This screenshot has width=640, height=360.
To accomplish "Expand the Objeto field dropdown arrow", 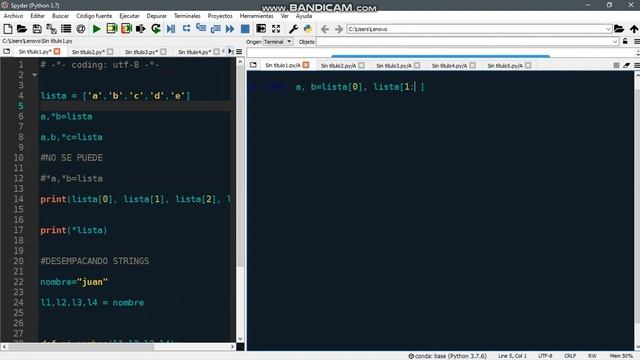I will click(615, 42).
